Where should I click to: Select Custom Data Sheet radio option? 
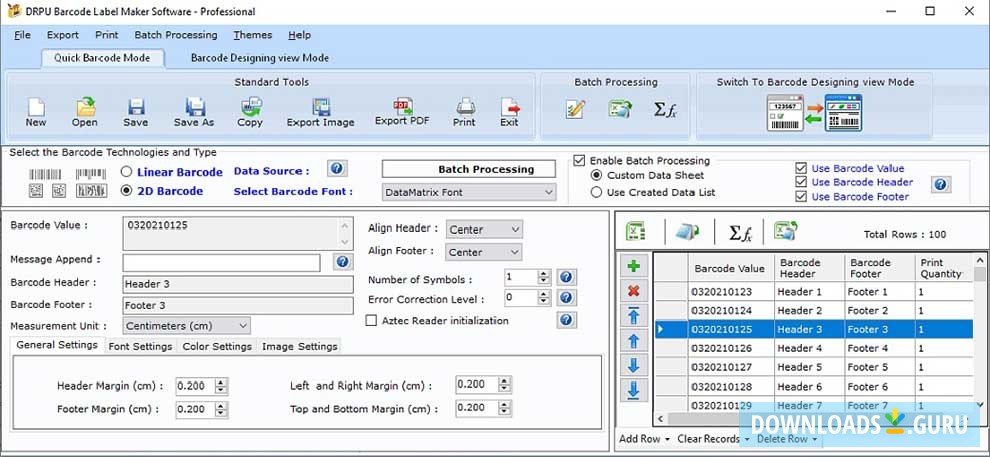point(596,175)
